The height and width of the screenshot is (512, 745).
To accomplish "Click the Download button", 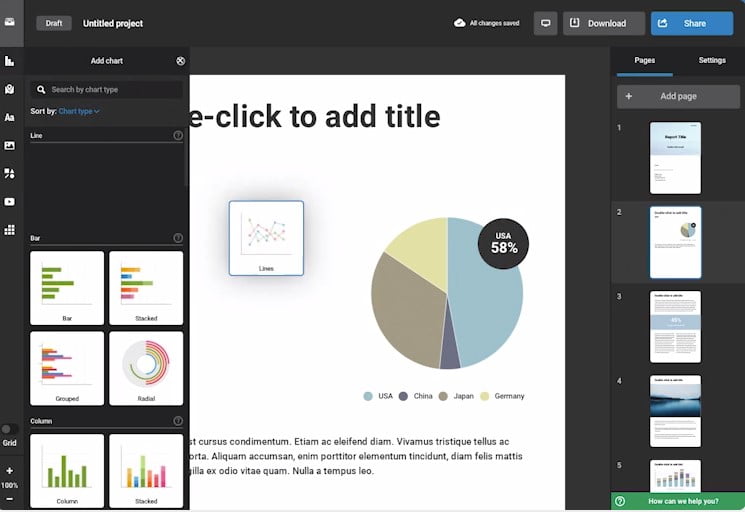I will coord(604,23).
